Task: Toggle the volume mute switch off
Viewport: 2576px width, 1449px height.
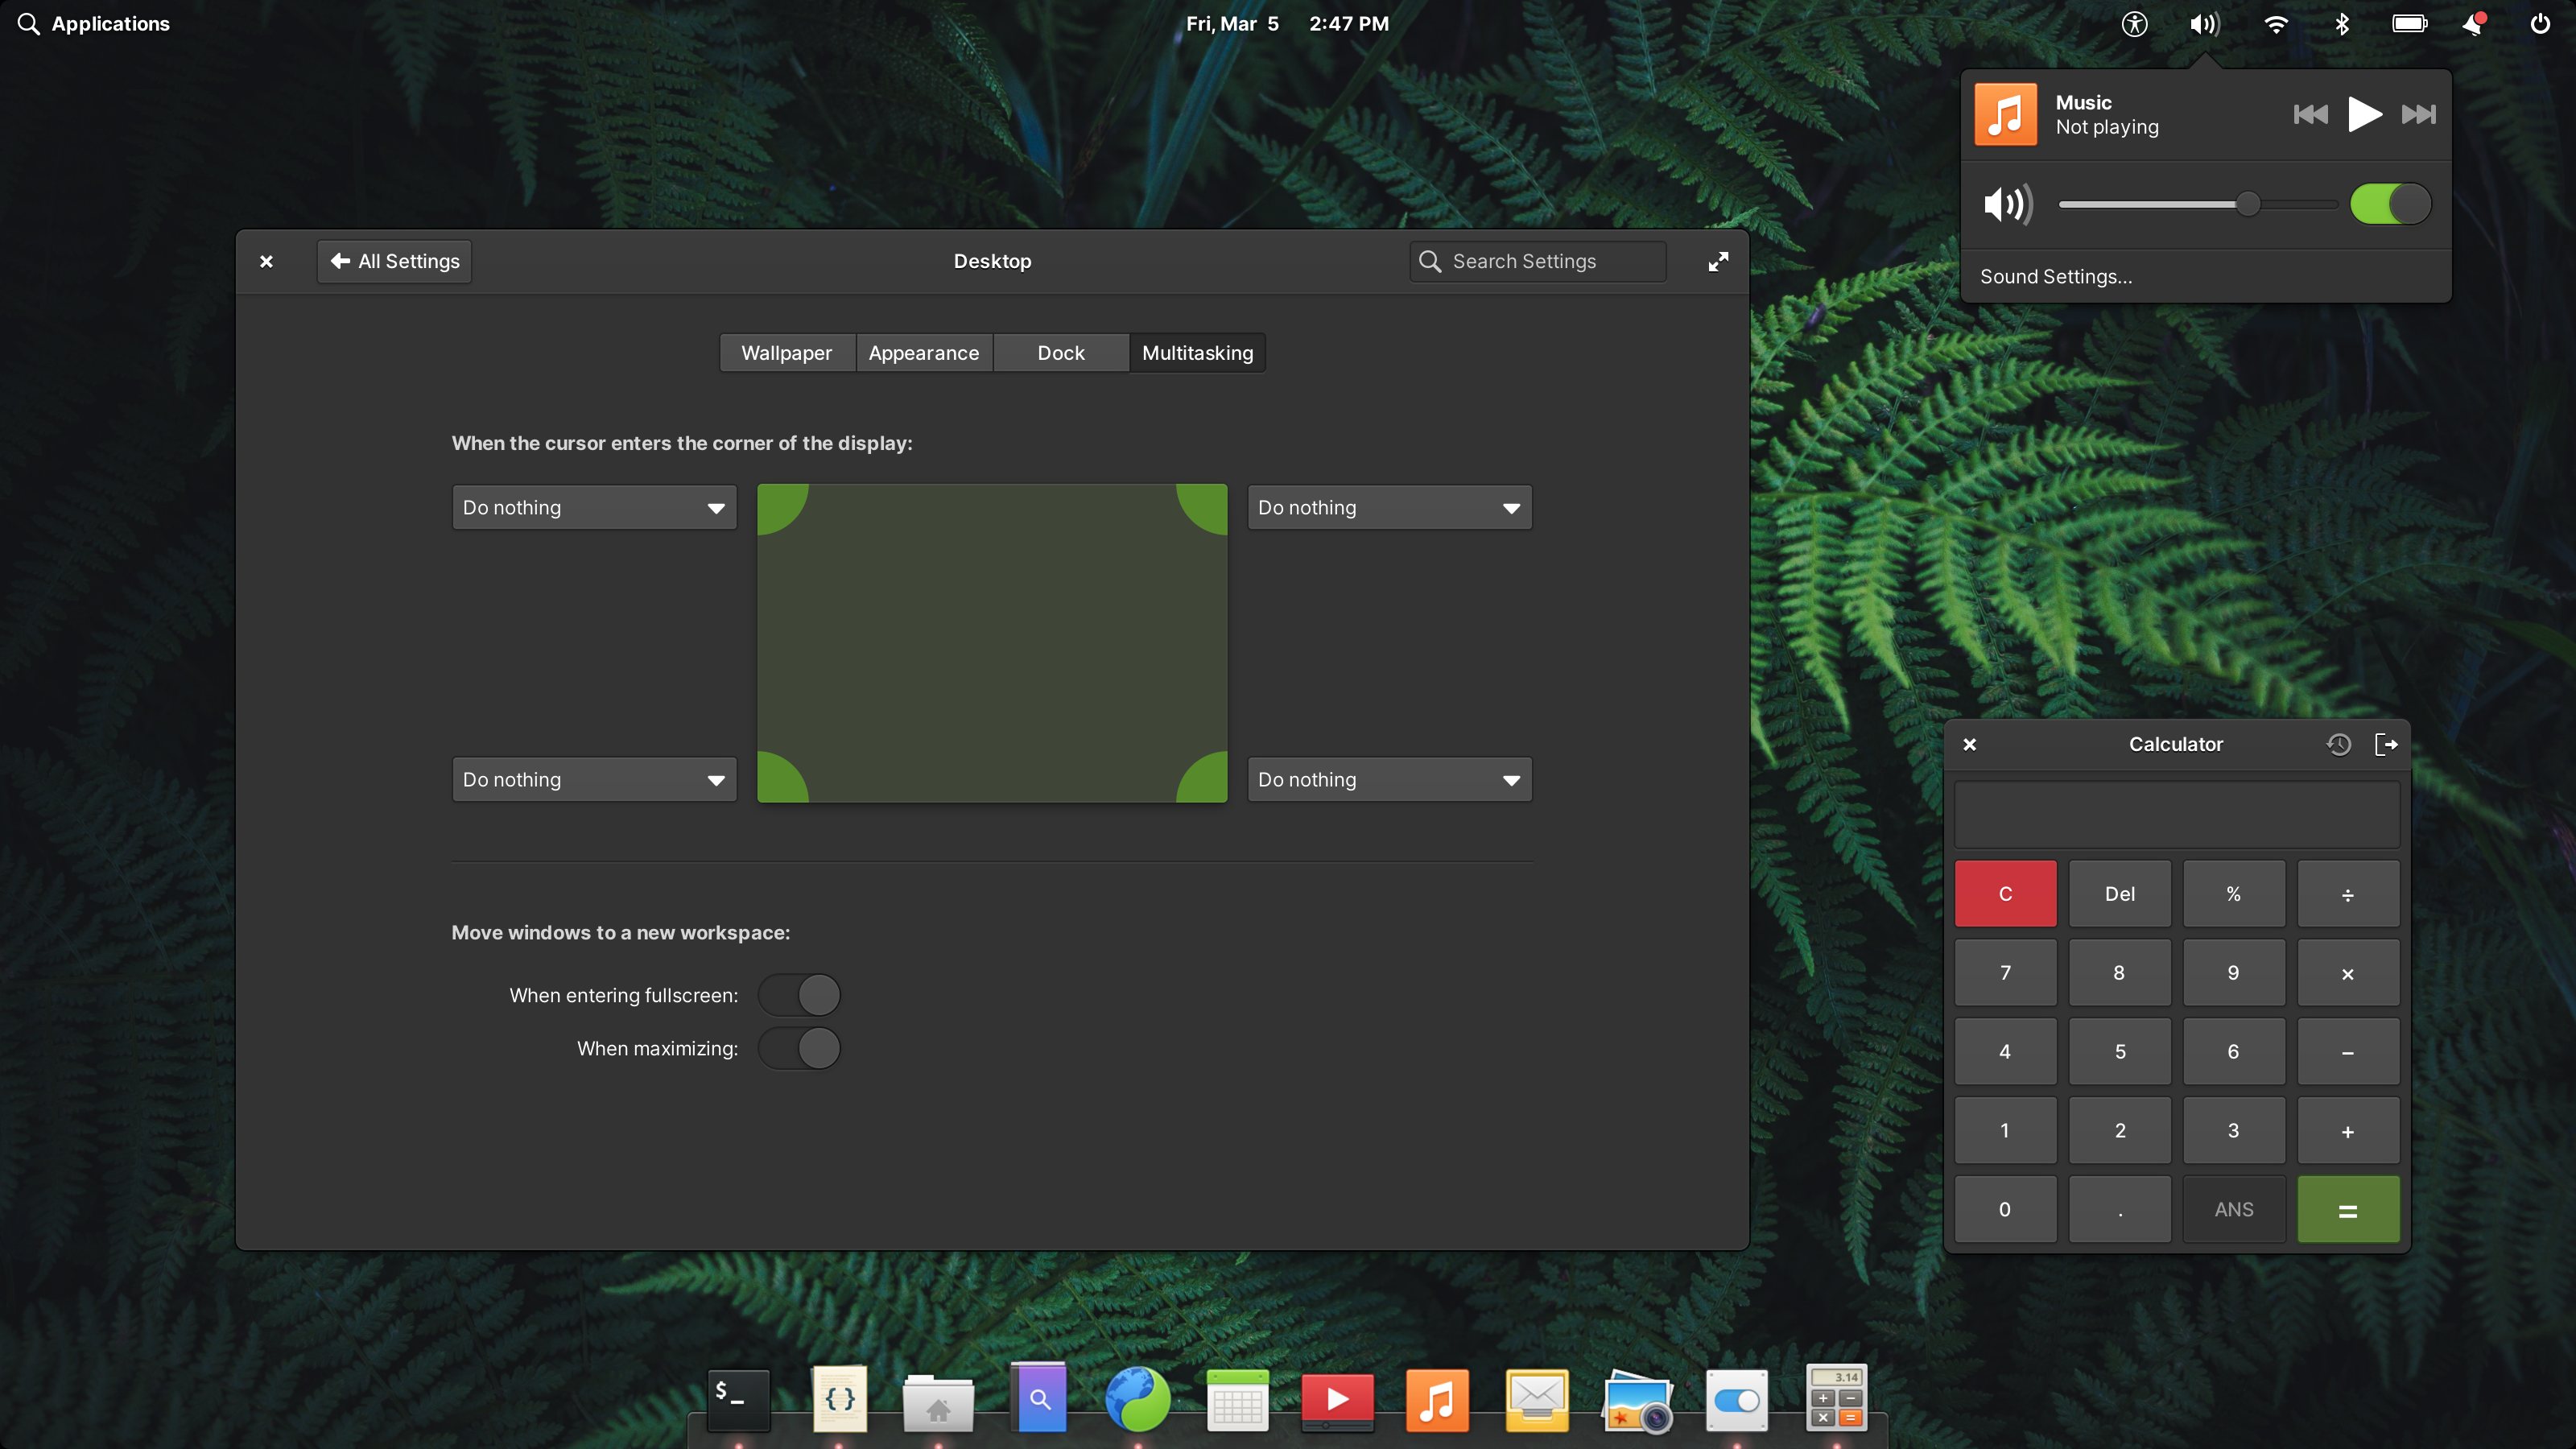Action: 2390,204
